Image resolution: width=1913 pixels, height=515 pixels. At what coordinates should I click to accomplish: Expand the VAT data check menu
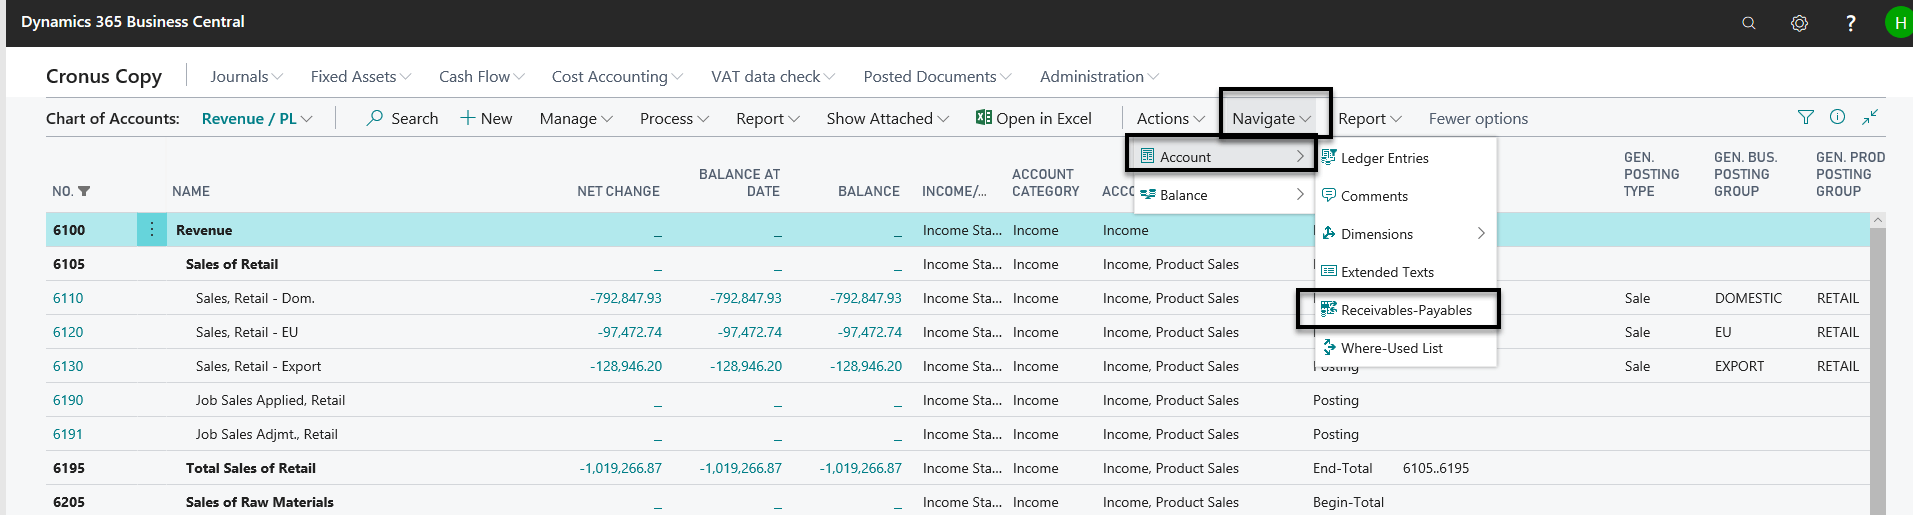pyautogui.click(x=773, y=76)
